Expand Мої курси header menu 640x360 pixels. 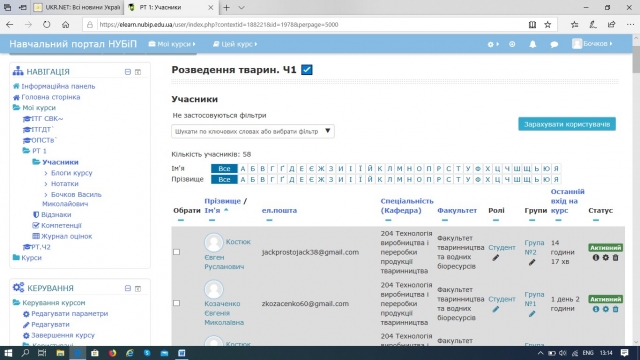(x=172, y=44)
